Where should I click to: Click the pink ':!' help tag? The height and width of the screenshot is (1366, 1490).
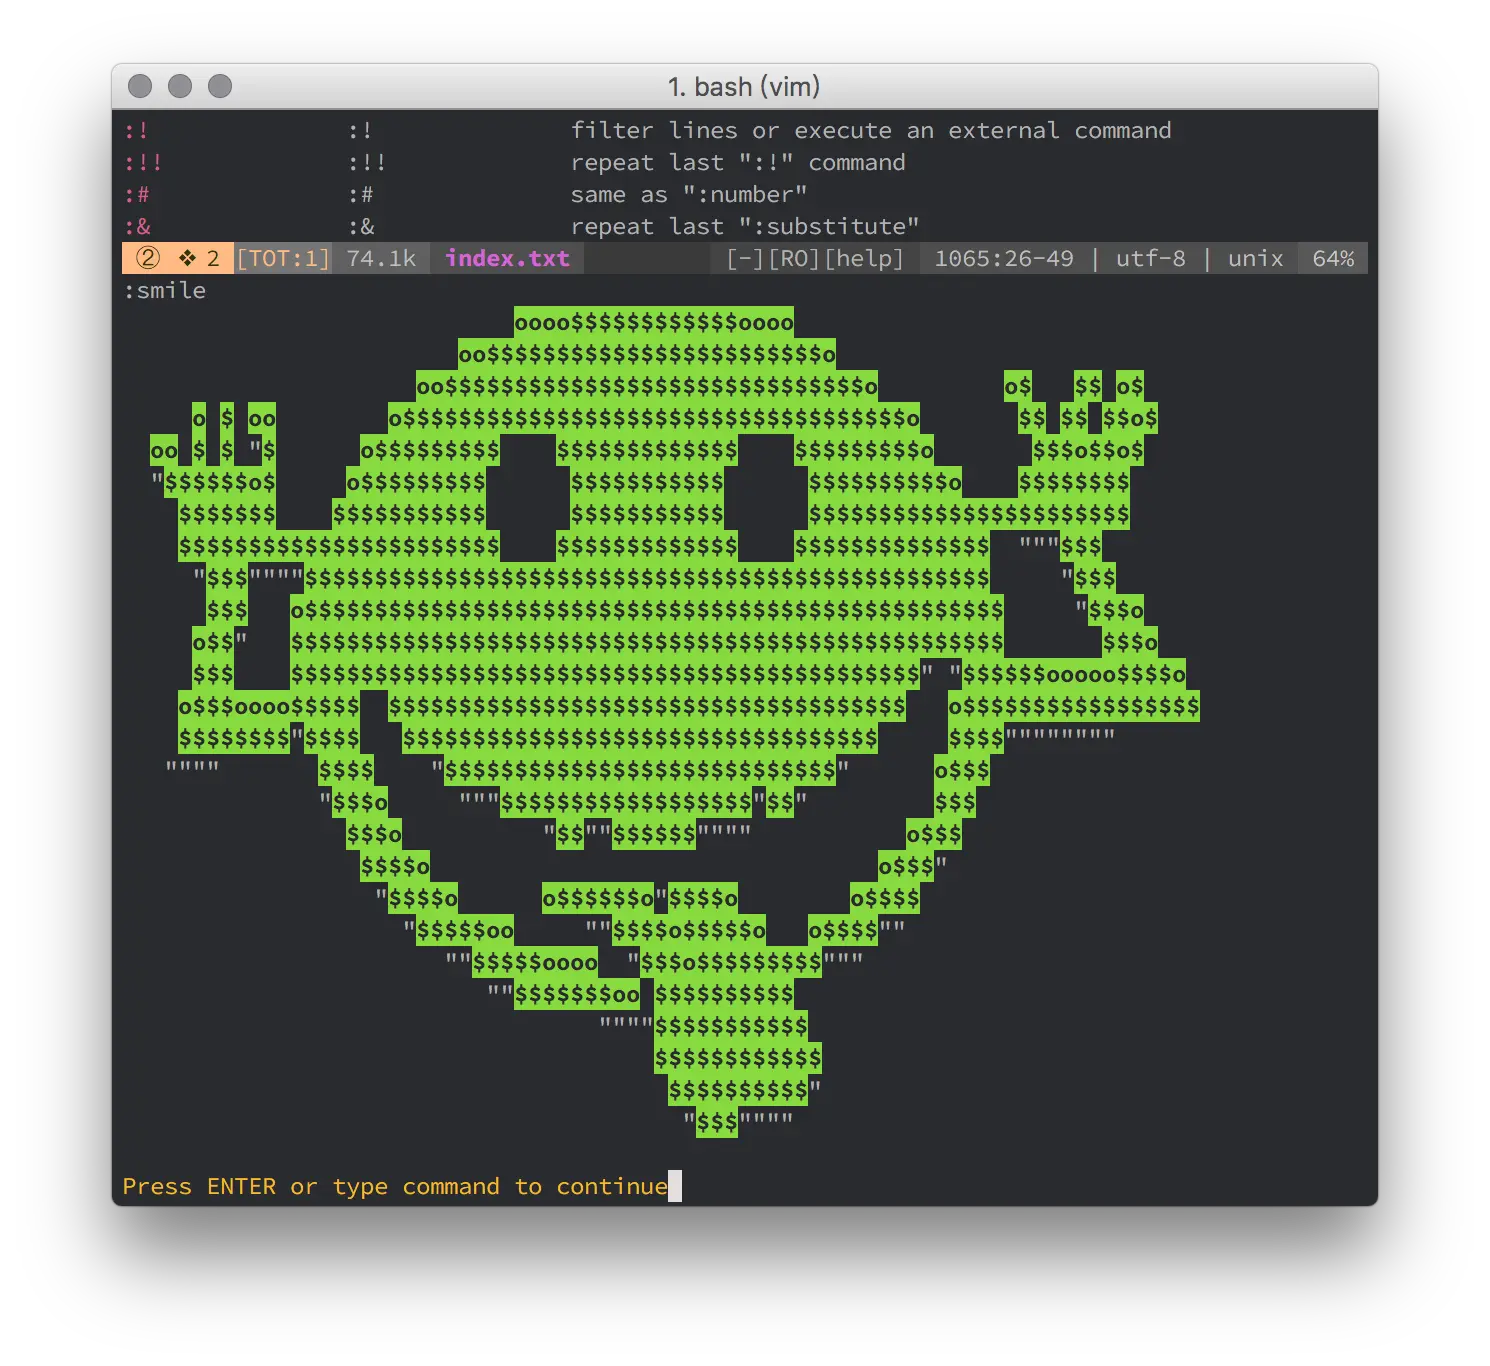(x=136, y=130)
